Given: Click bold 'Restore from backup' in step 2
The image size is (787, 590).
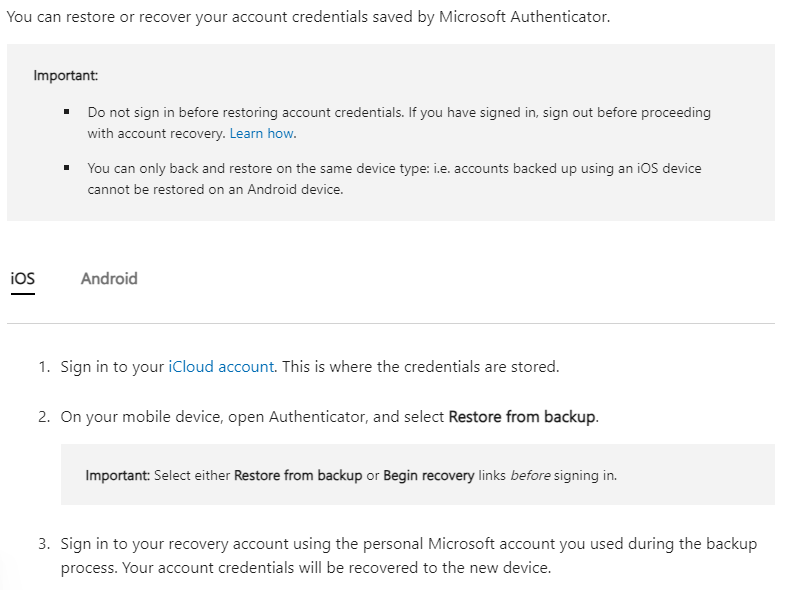Looking at the screenshot, I should pos(522,417).
